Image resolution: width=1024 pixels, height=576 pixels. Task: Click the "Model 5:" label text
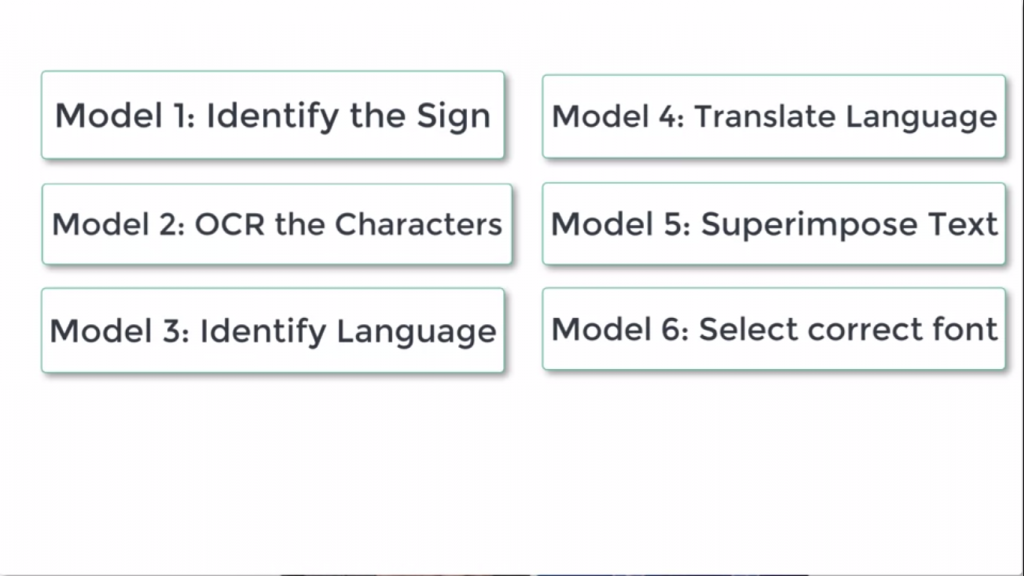620,224
